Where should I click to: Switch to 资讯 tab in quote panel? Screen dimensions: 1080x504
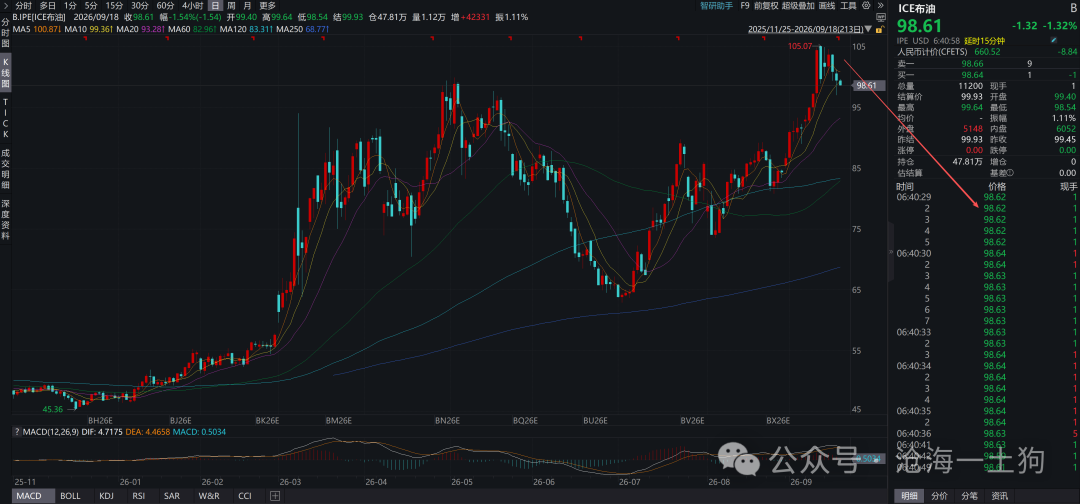tap(999, 496)
